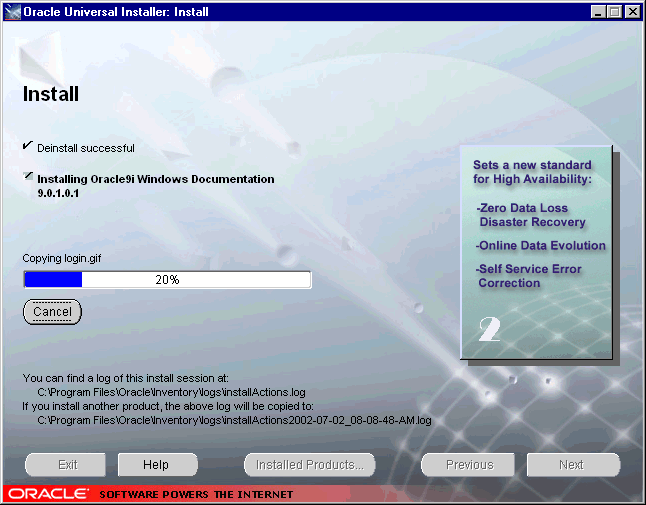Click the Deinstall successful checkmark icon
The height and width of the screenshot is (505, 646).
click(28, 145)
